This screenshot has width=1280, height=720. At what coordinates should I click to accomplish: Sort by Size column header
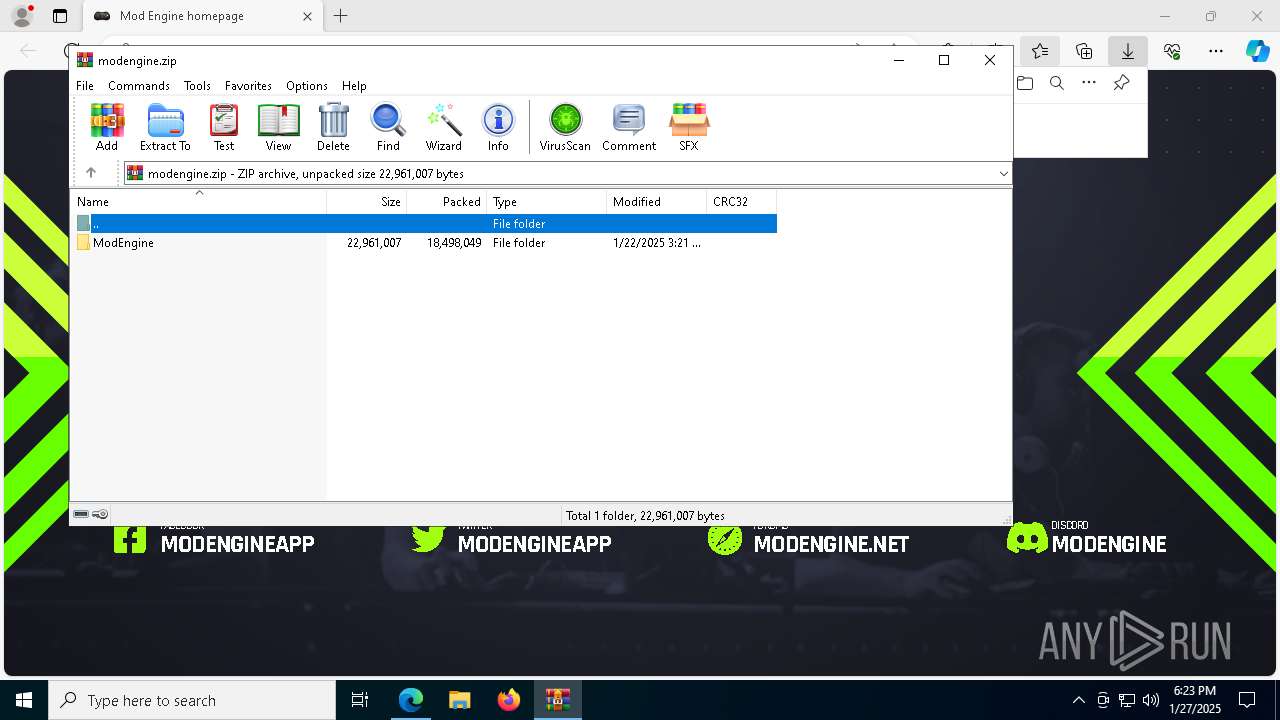(x=367, y=202)
